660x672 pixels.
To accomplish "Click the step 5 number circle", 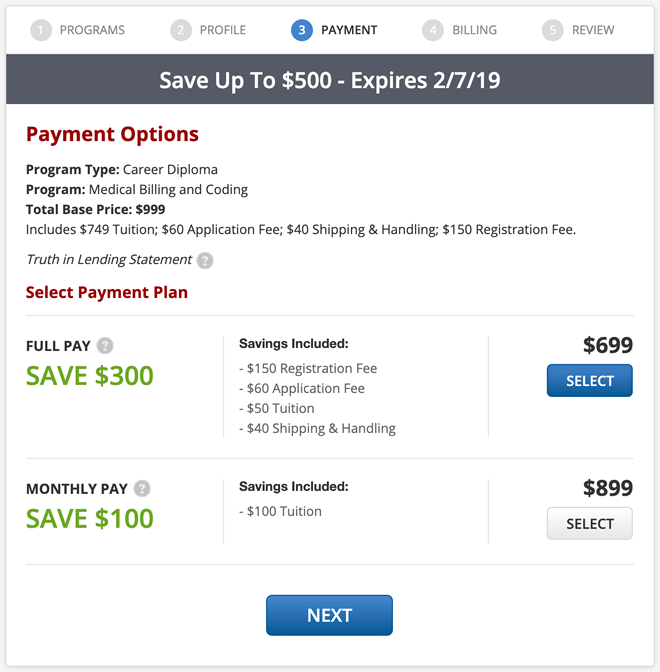I will (553, 30).
